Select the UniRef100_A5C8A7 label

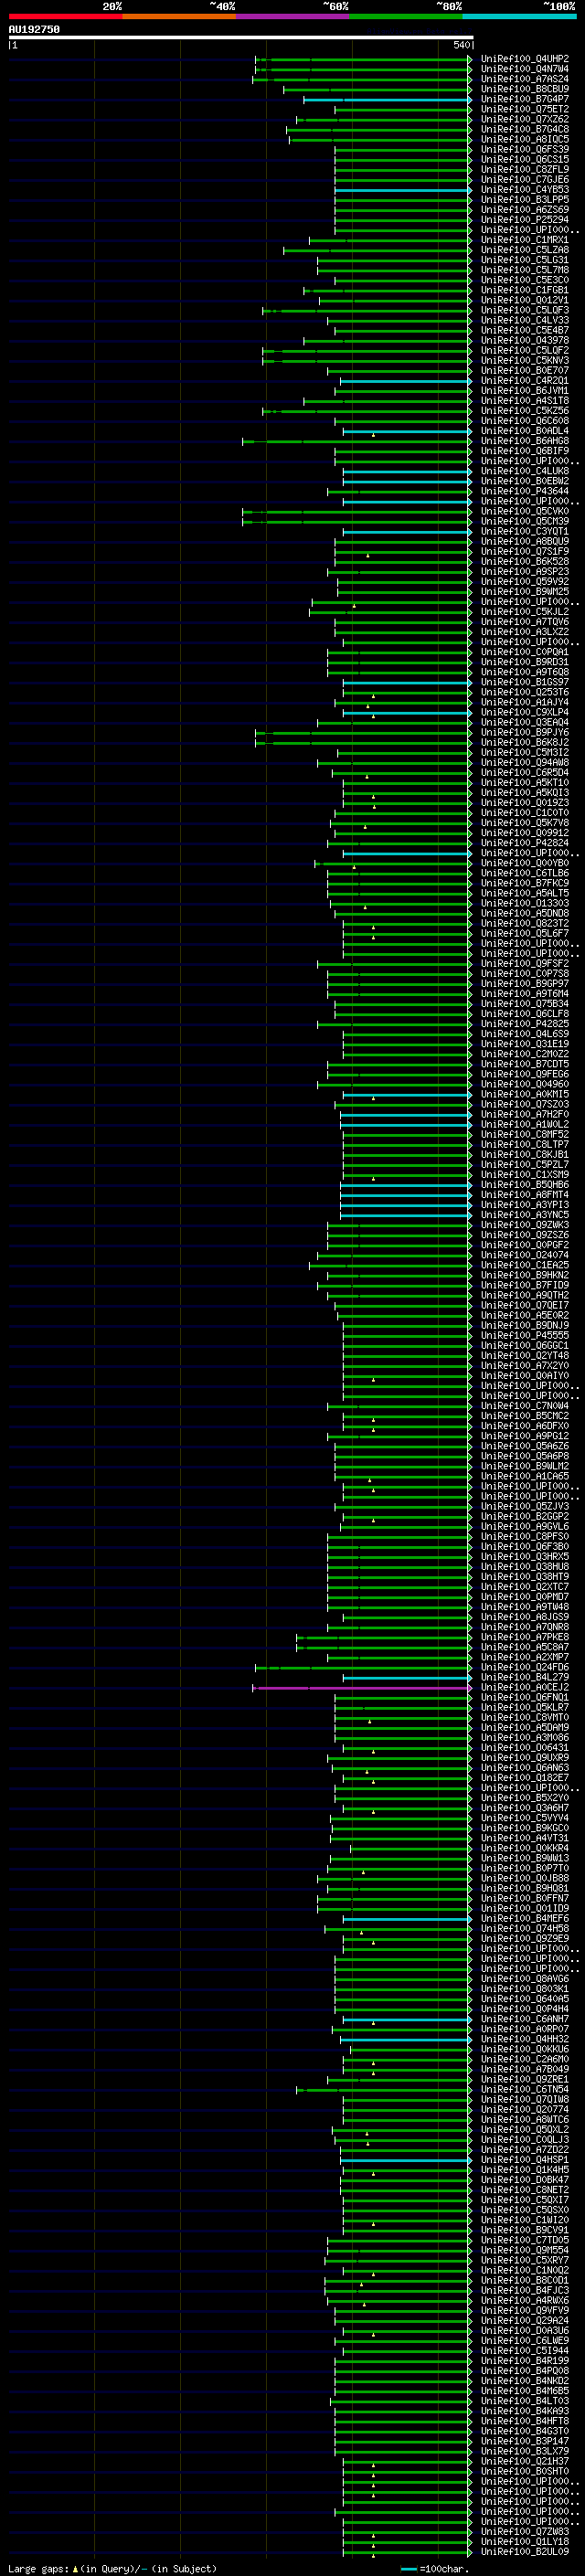525,1647
